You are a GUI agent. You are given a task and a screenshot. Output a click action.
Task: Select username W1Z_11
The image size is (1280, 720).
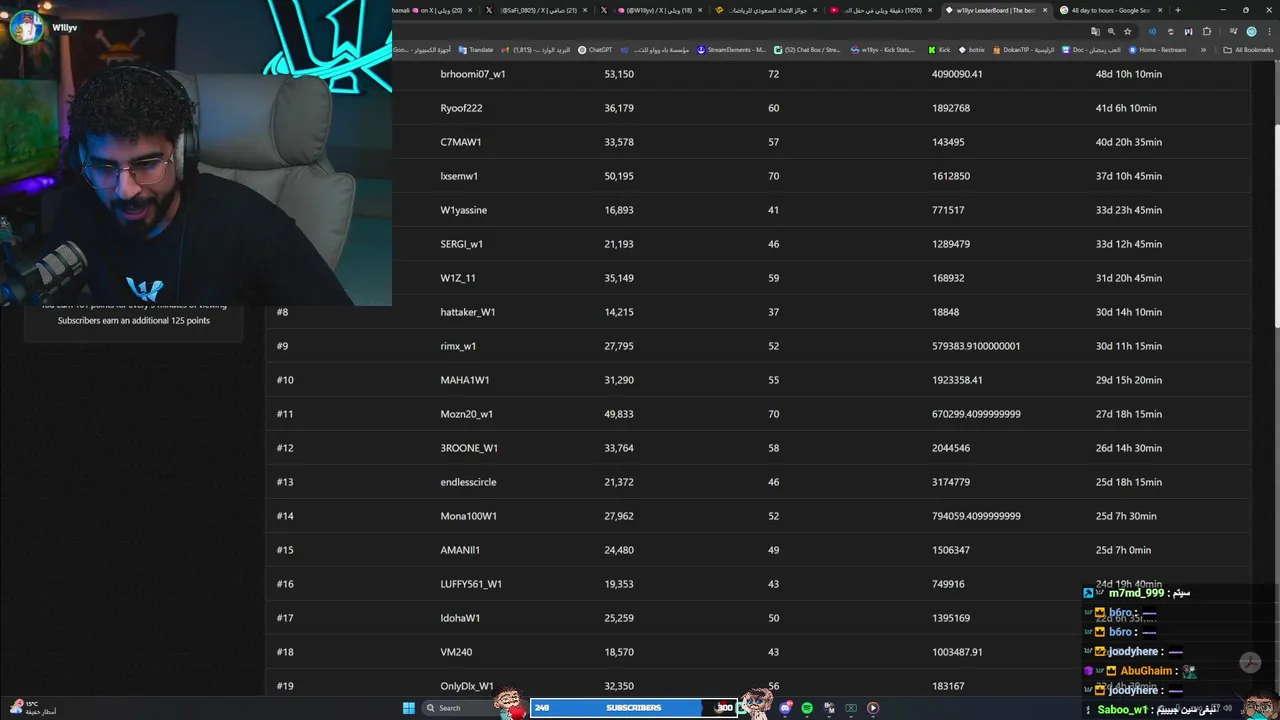pos(458,278)
